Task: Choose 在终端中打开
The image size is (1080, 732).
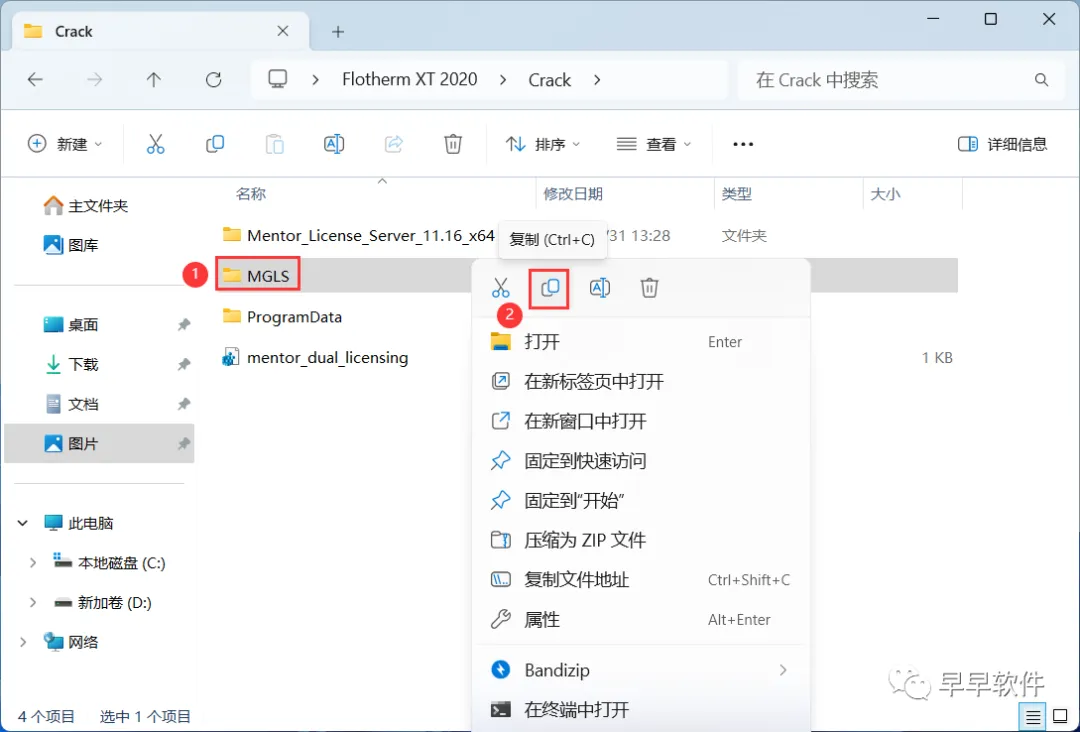Action: [x=641, y=709]
